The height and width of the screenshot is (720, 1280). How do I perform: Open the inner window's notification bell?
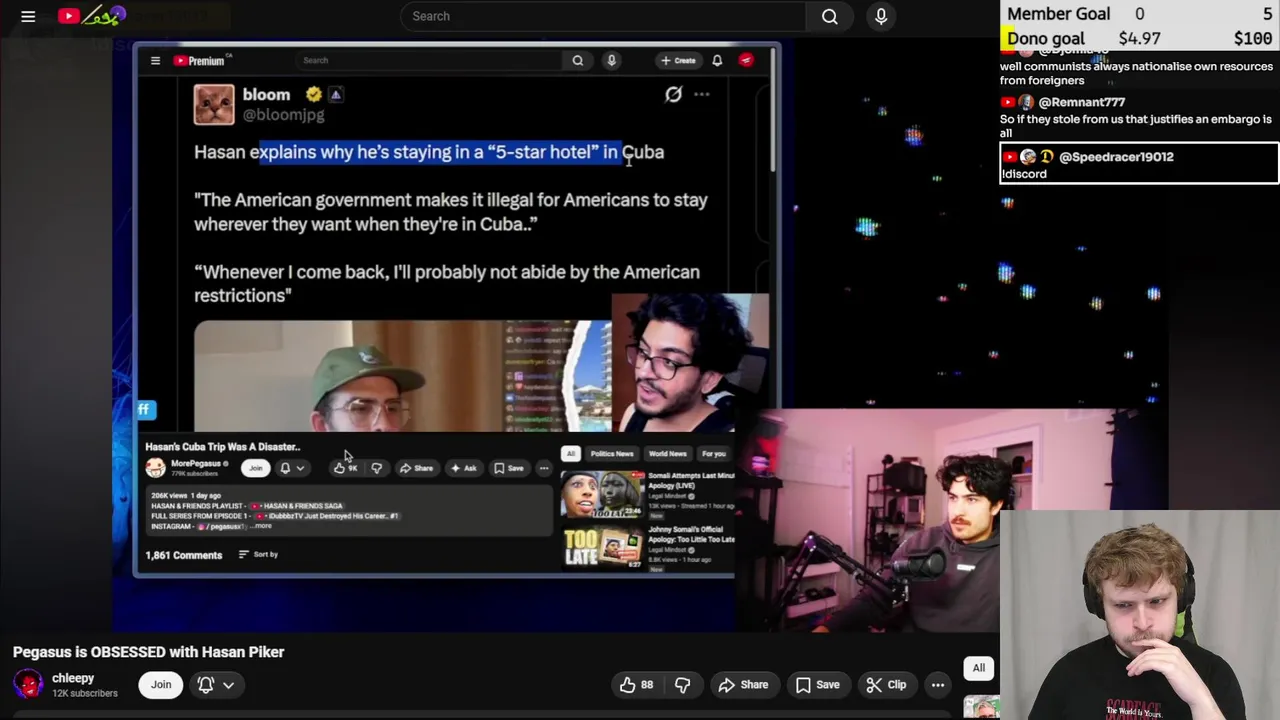click(x=717, y=61)
